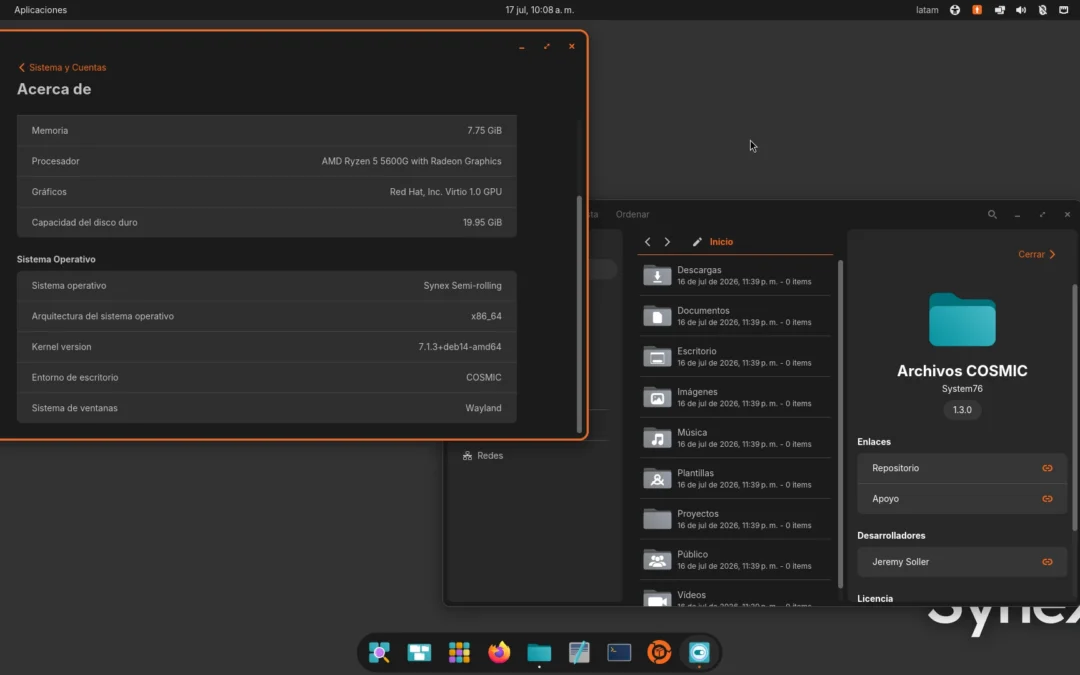Open COSMIC Settings from the dock
Image resolution: width=1080 pixels, height=675 pixels.
click(x=698, y=652)
